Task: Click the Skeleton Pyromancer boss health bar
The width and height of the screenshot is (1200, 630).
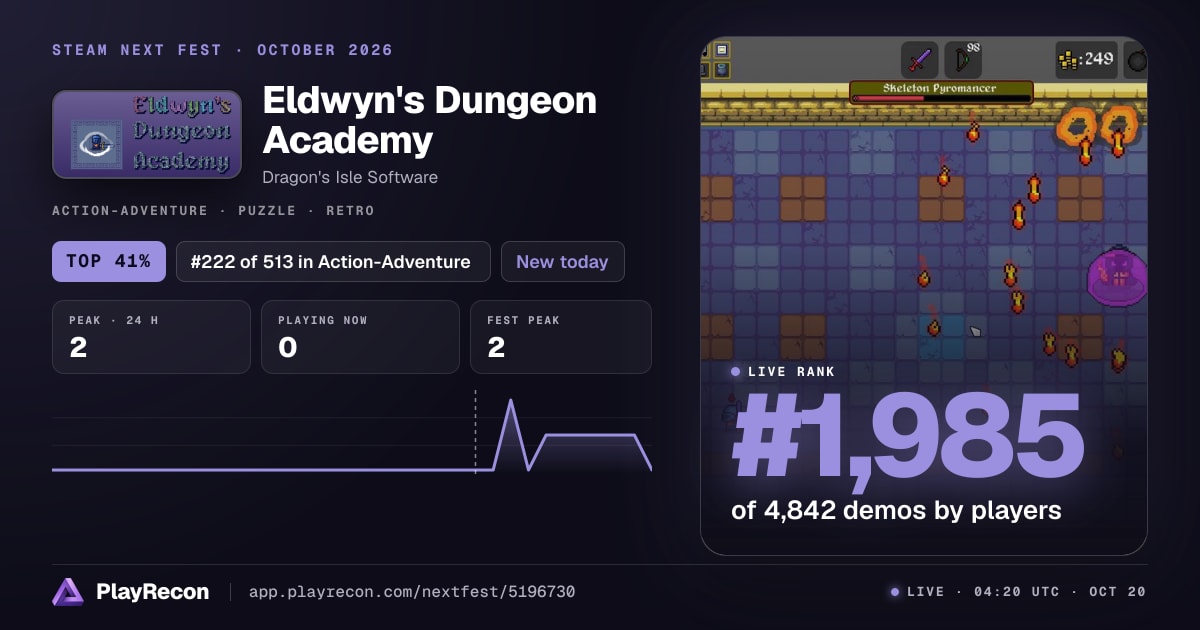Action: click(x=940, y=93)
